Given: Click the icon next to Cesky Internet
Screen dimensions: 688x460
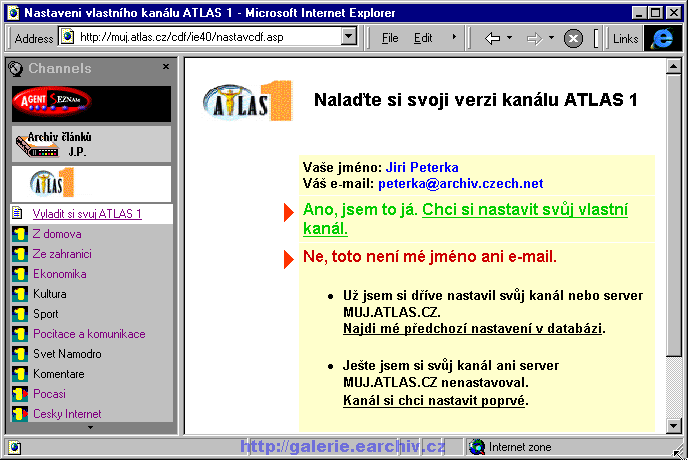Looking at the screenshot, I should pos(20,414).
